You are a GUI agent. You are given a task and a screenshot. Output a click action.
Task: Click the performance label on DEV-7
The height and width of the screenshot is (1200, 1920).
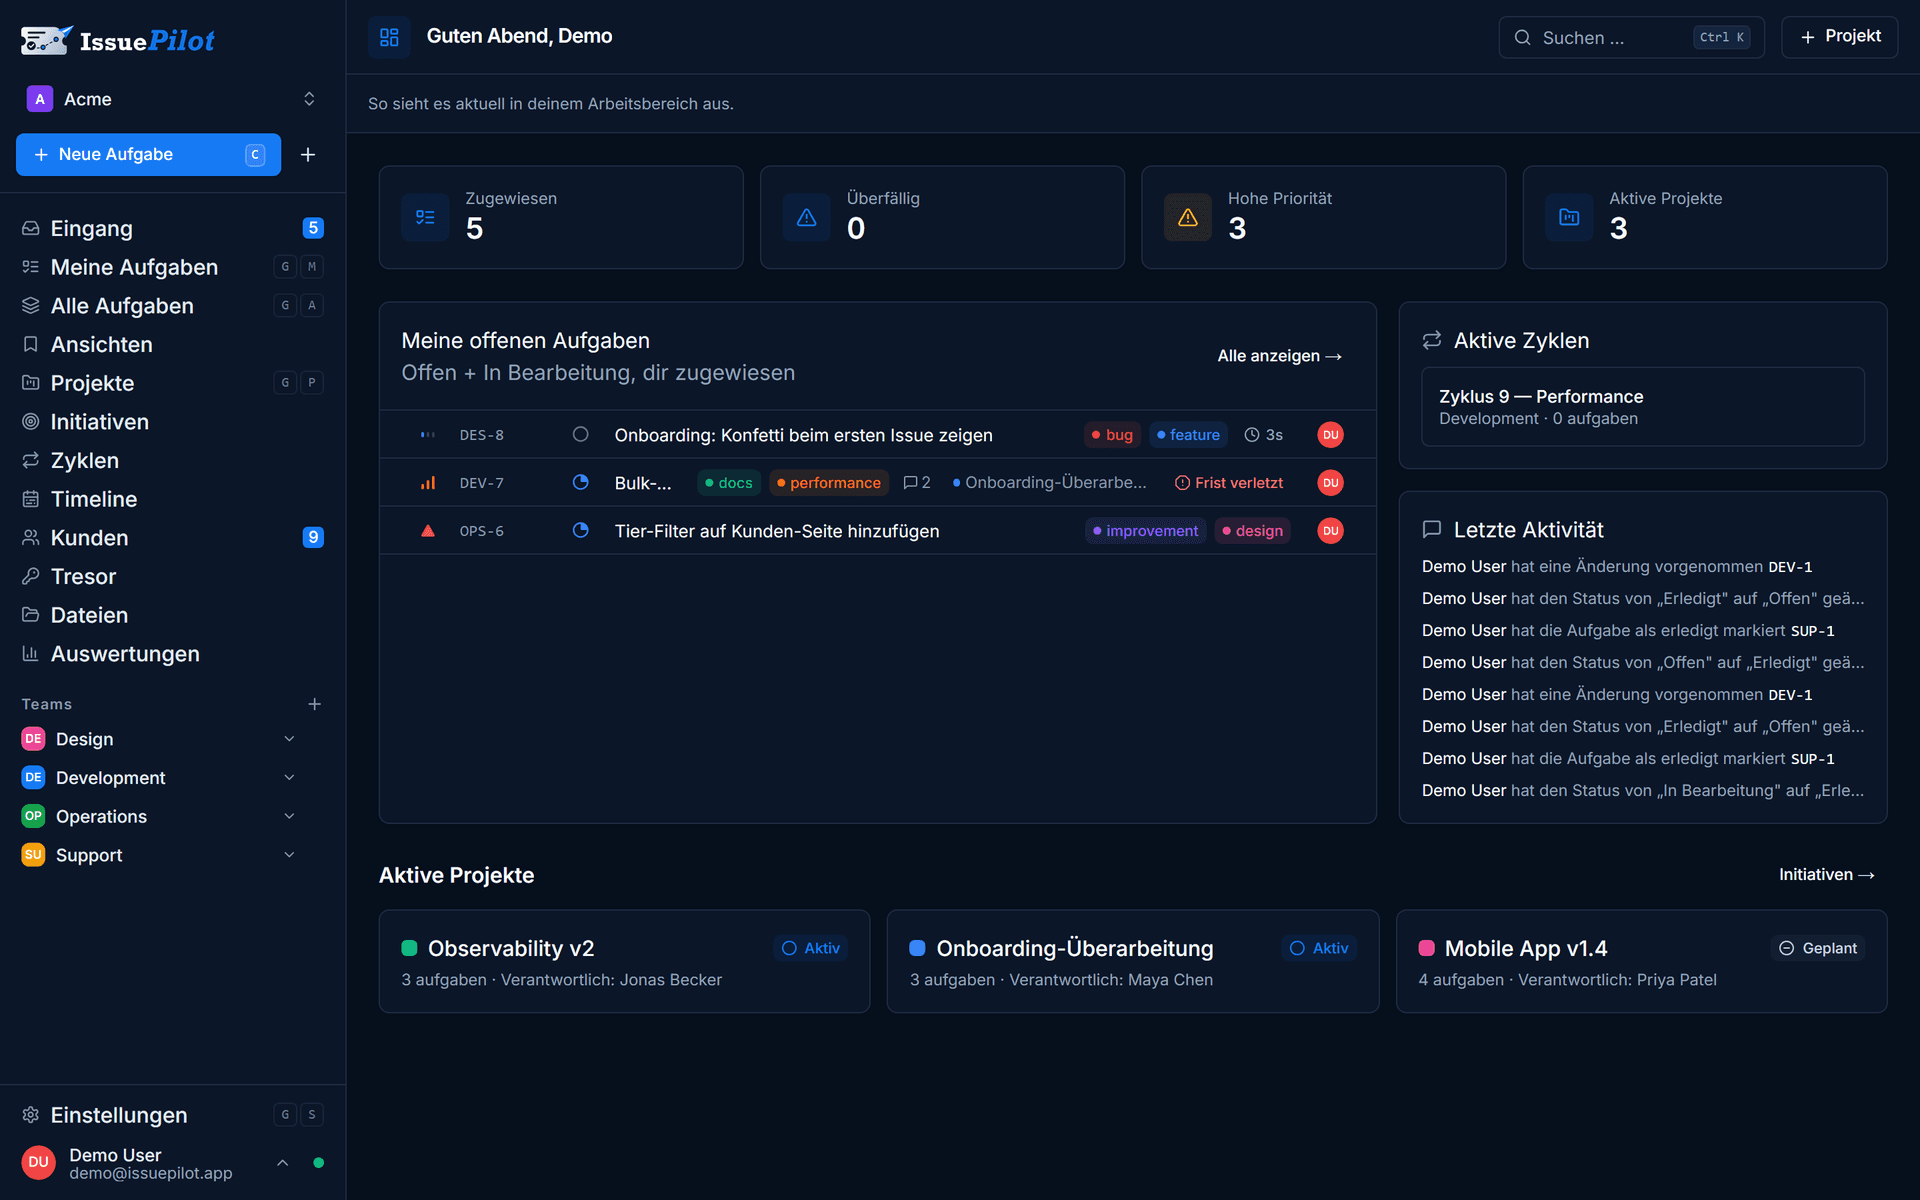coord(829,483)
